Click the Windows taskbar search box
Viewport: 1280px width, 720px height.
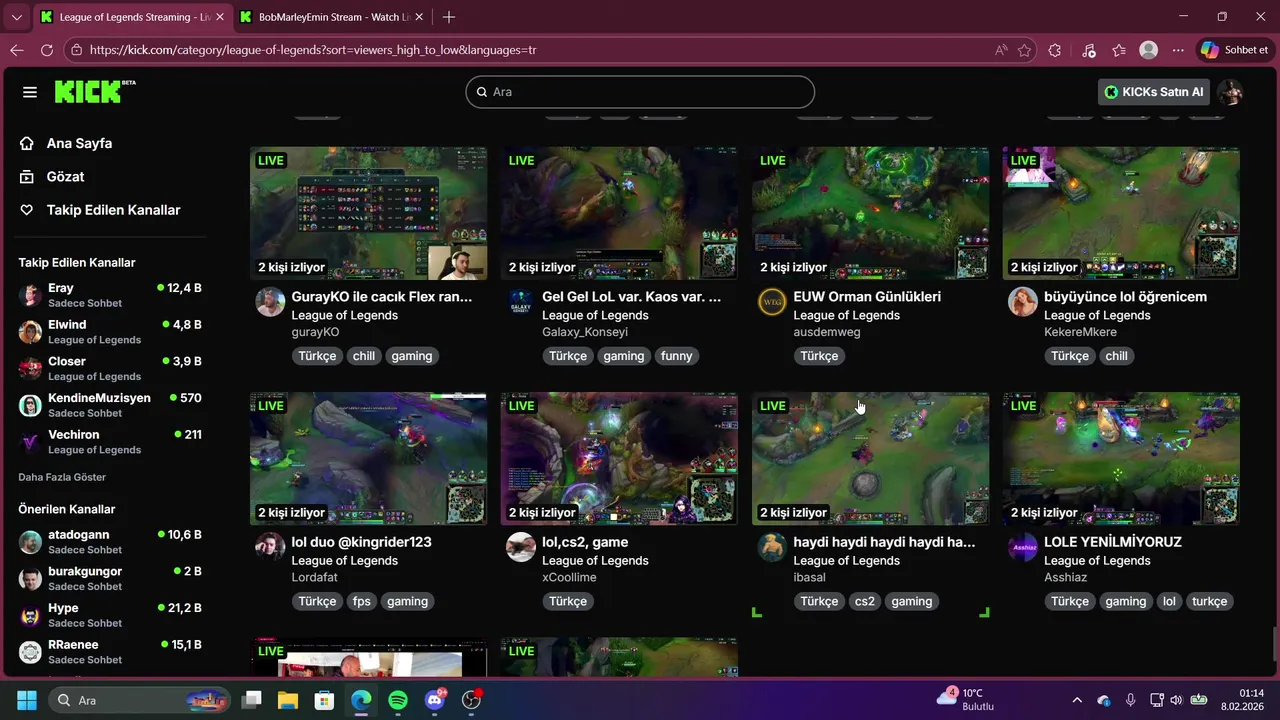point(139,700)
